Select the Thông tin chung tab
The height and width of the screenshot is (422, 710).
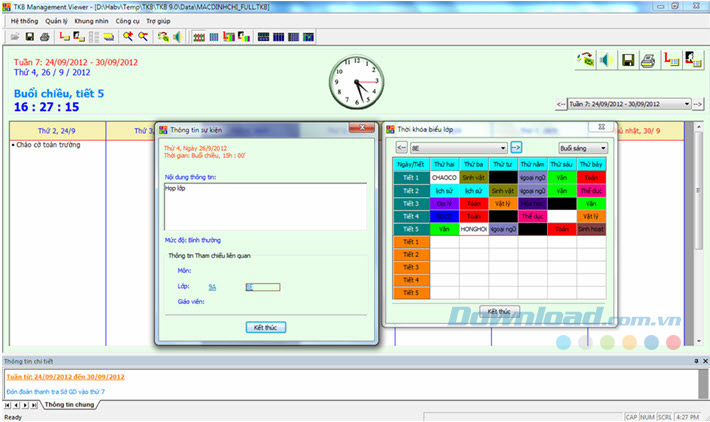click(71, 404)
